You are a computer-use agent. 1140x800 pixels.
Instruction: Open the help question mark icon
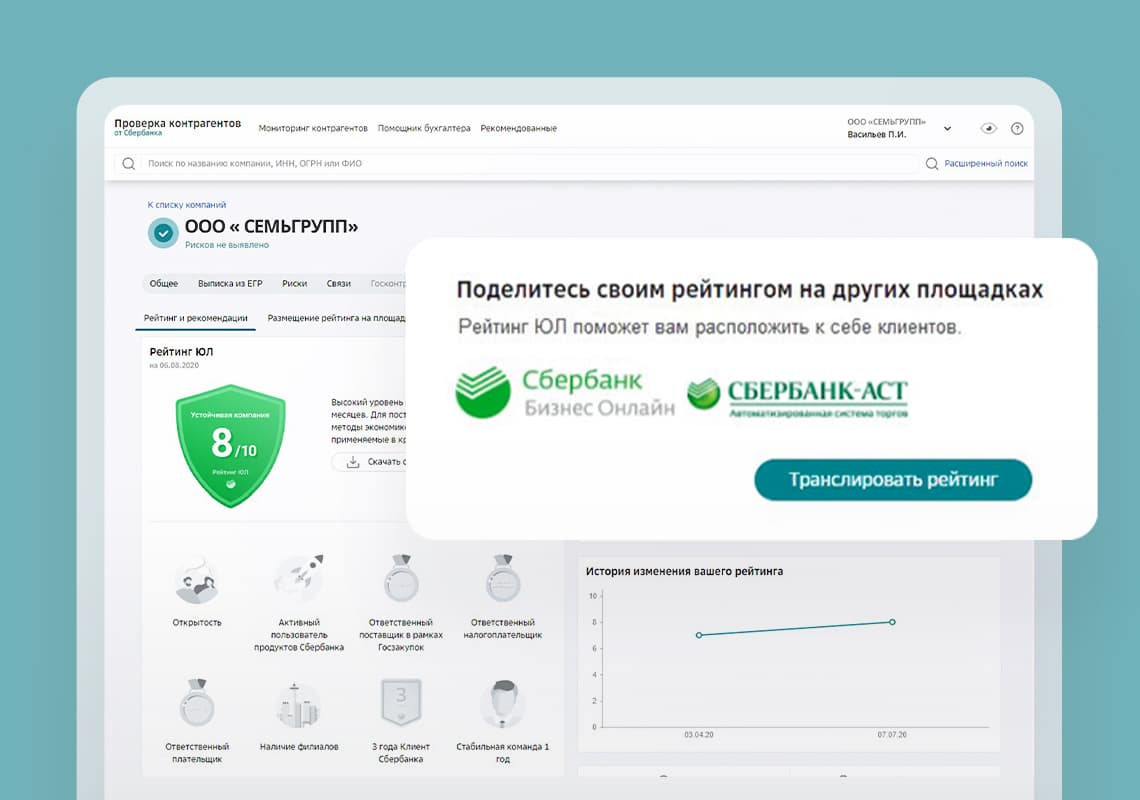(x=1017, y=129)
